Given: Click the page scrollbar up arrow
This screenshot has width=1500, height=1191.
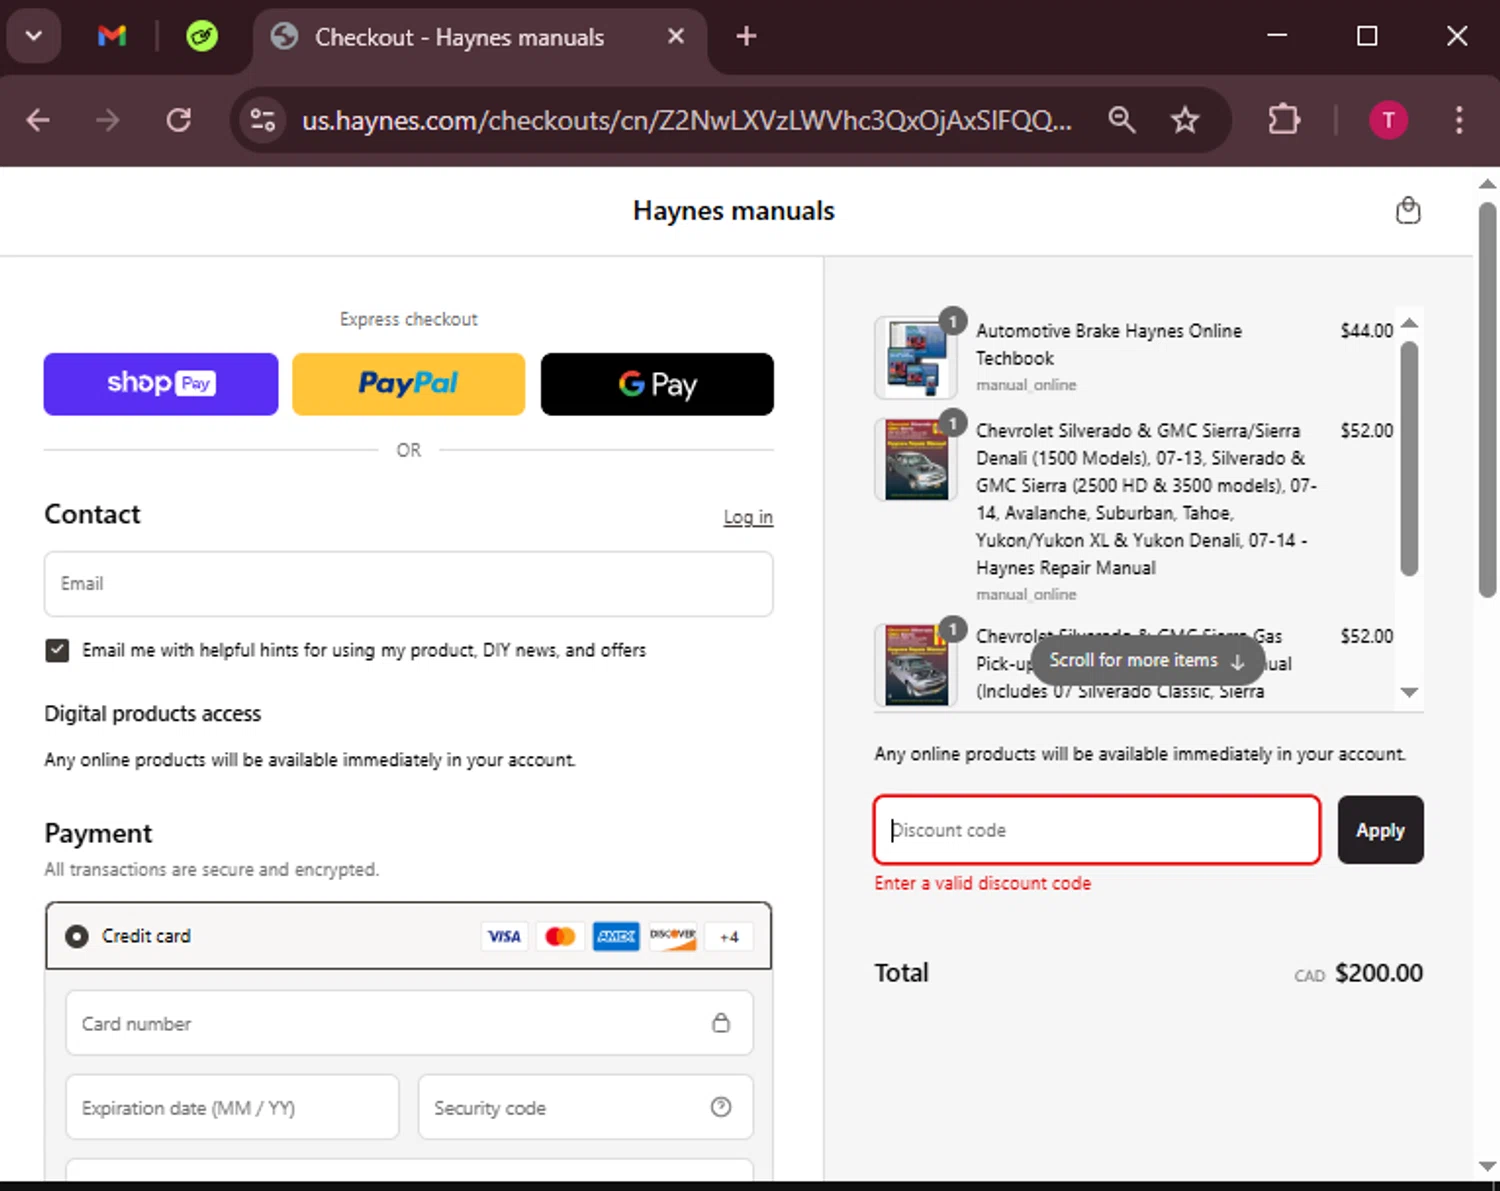Looking at the screenshot, I should 1487,183.
